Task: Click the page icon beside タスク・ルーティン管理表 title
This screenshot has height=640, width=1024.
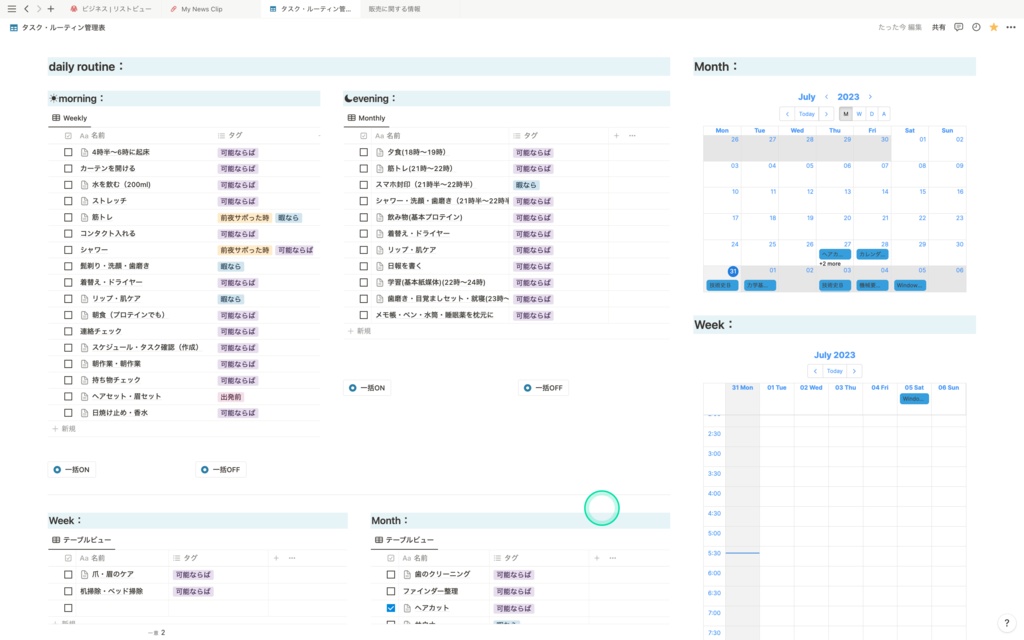Action: pyautogui.click(x=14, y=27)
